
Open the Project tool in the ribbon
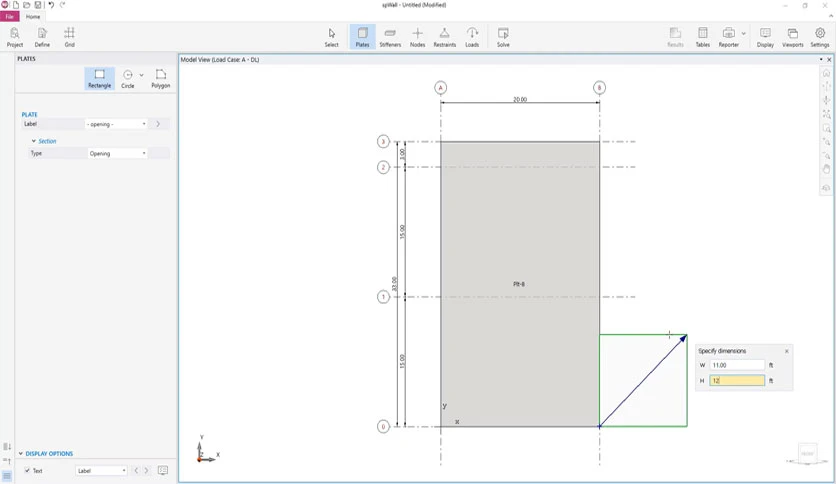(x=14, y=37)
